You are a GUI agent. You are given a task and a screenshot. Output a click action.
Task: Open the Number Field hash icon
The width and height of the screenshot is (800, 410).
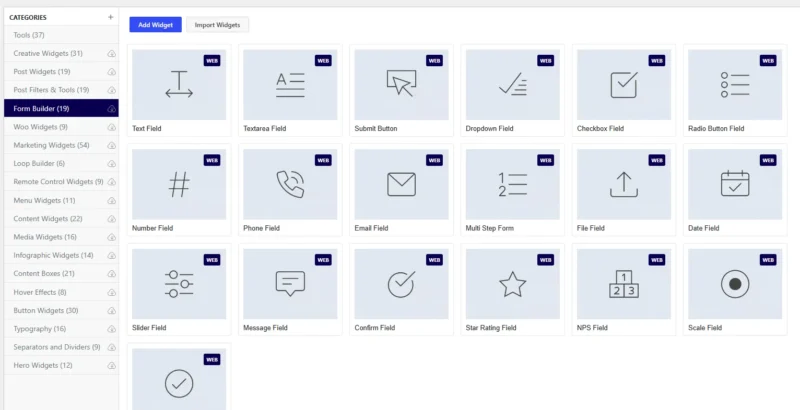(x=179, y=184)
